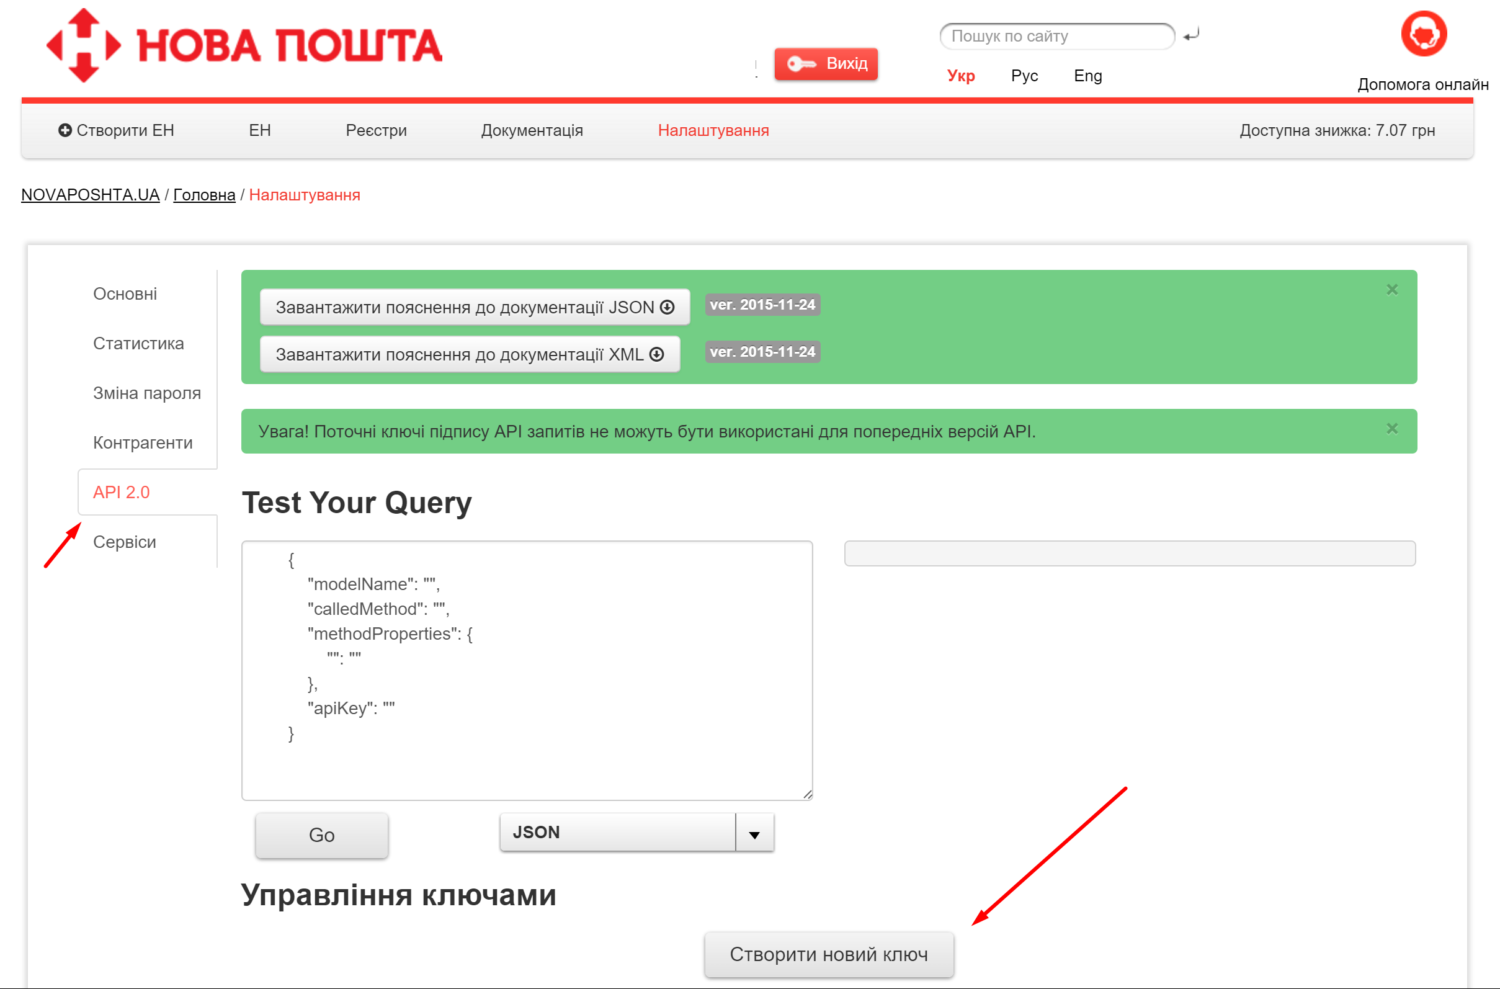This screenshot has height=989, width=1500.
Task: Open the Документація menu item
Action: pos(532,130)
